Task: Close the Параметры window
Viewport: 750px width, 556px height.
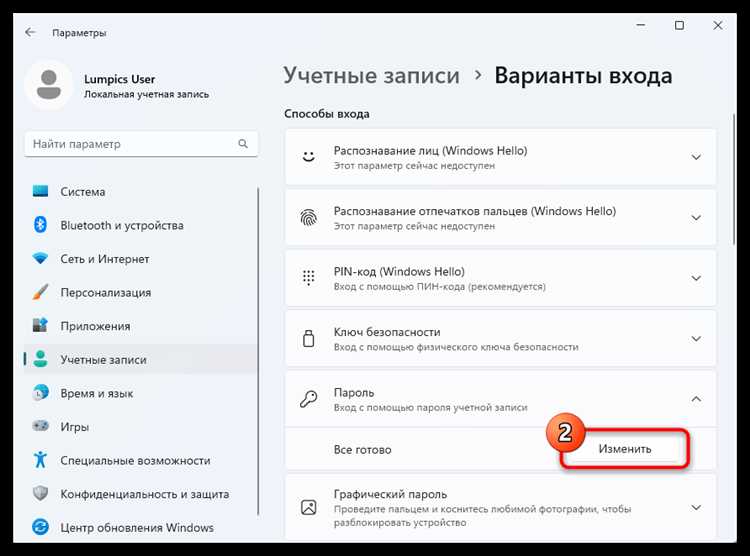Action: tap(717, 25)
